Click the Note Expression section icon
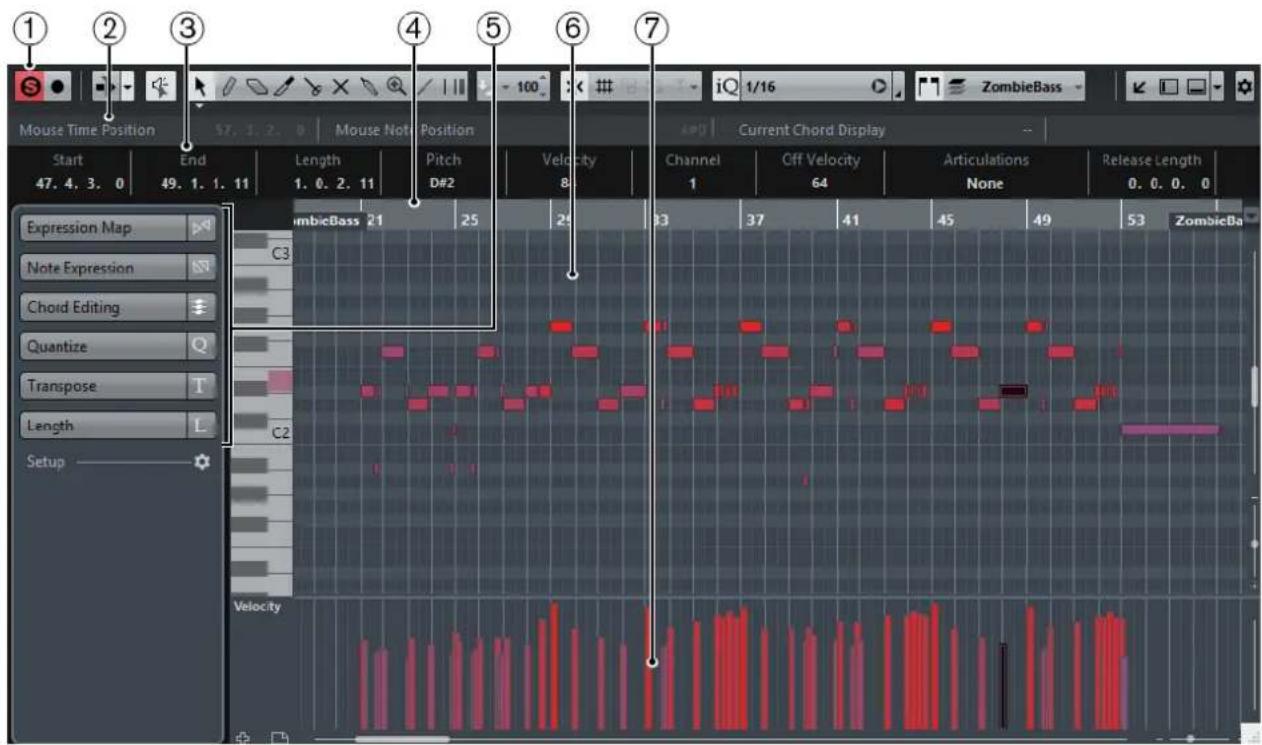 pos(202,268)
